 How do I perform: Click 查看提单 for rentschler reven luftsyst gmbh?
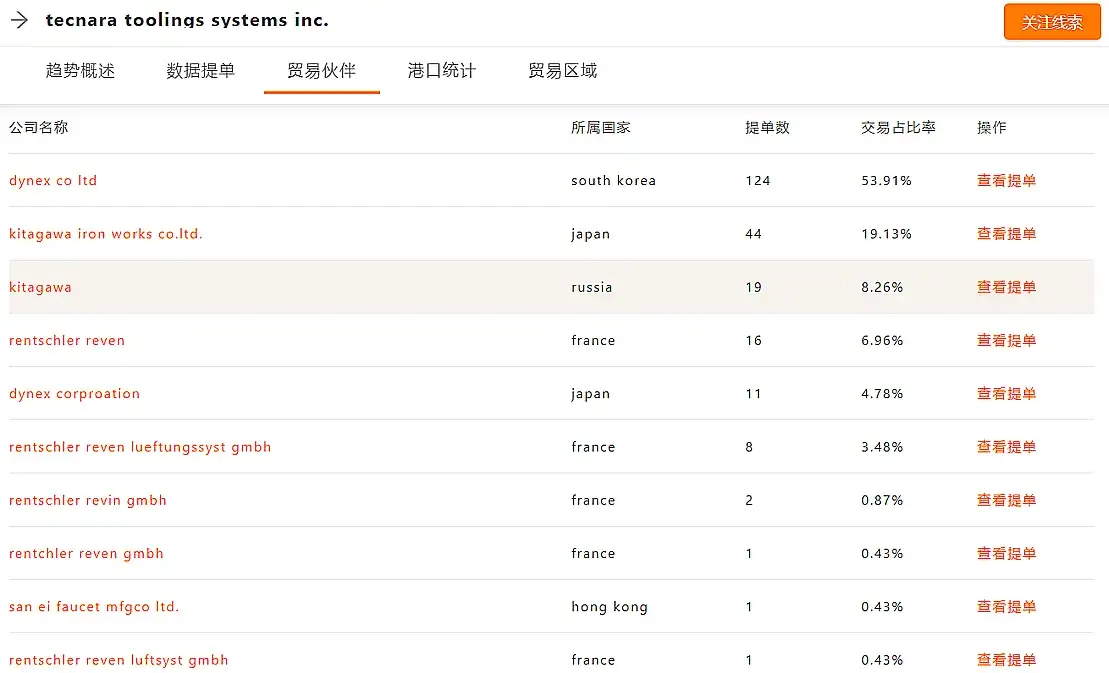[1006, 660]
